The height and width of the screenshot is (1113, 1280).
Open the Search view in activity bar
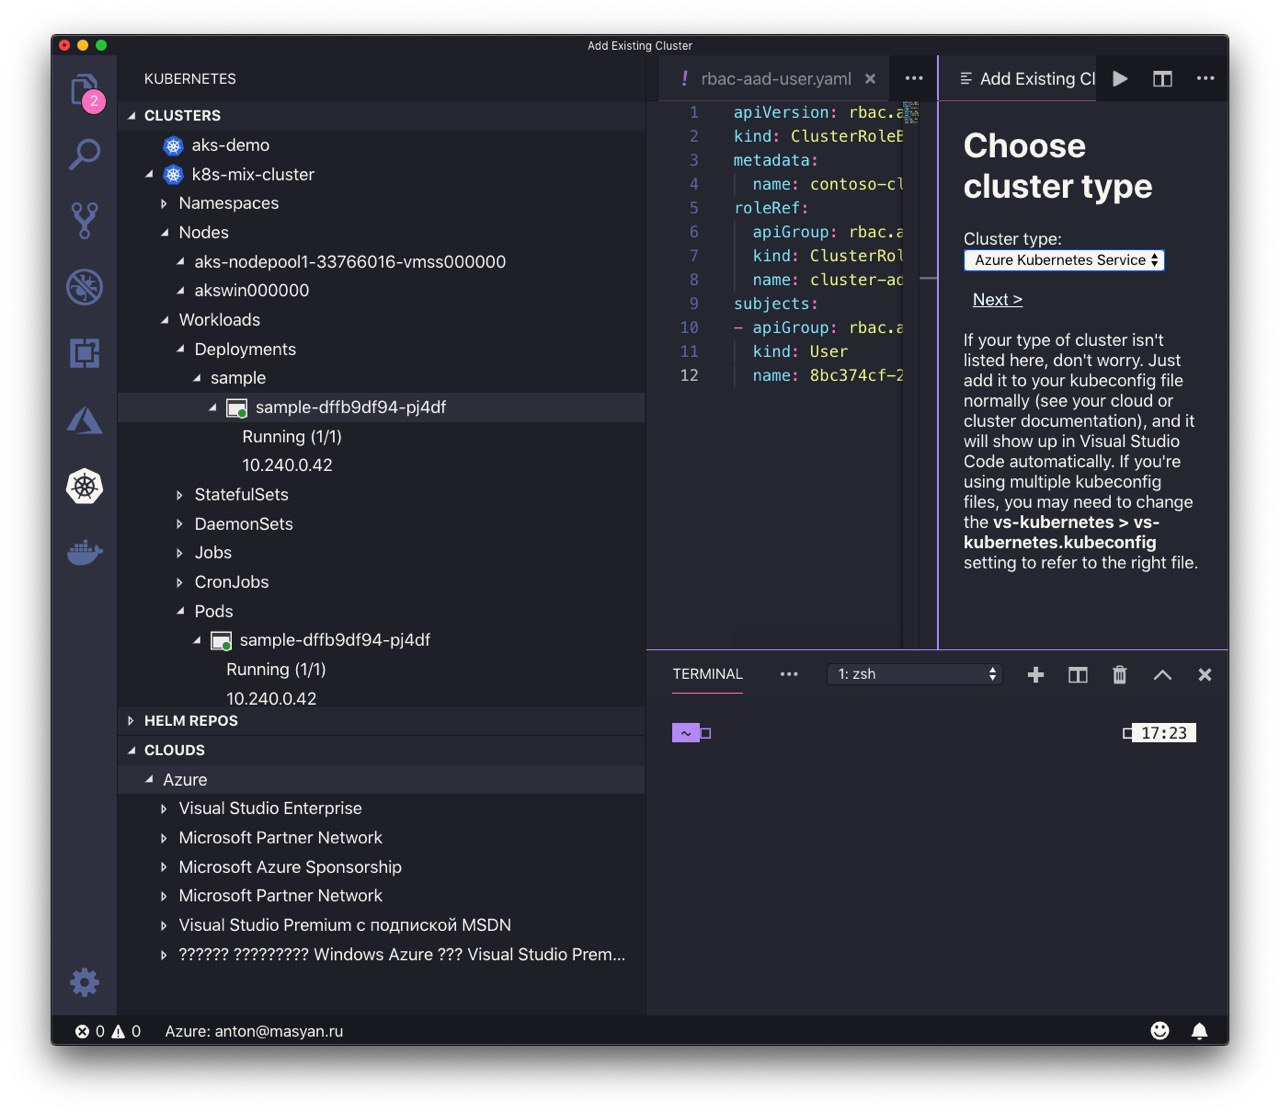point(84,154)
